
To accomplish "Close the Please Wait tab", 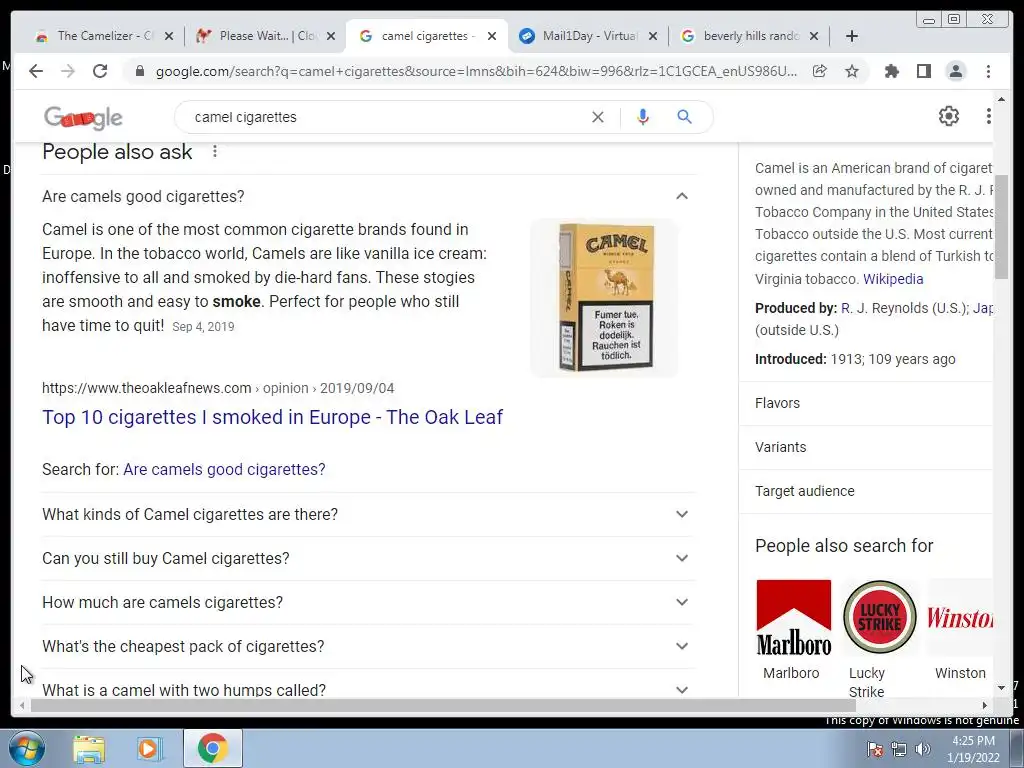I will coord(331,36).
